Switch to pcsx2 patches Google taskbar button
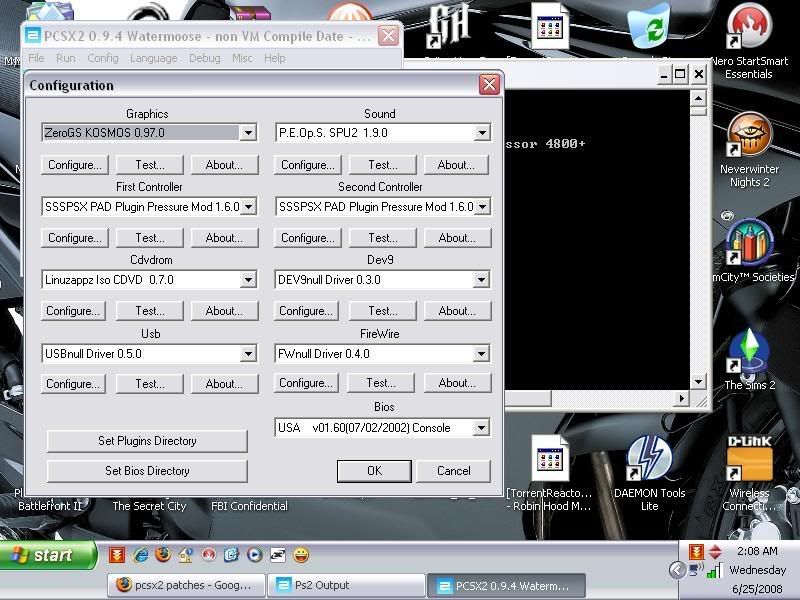The height and width of the screenshot is (600, 800). point(186,585)
